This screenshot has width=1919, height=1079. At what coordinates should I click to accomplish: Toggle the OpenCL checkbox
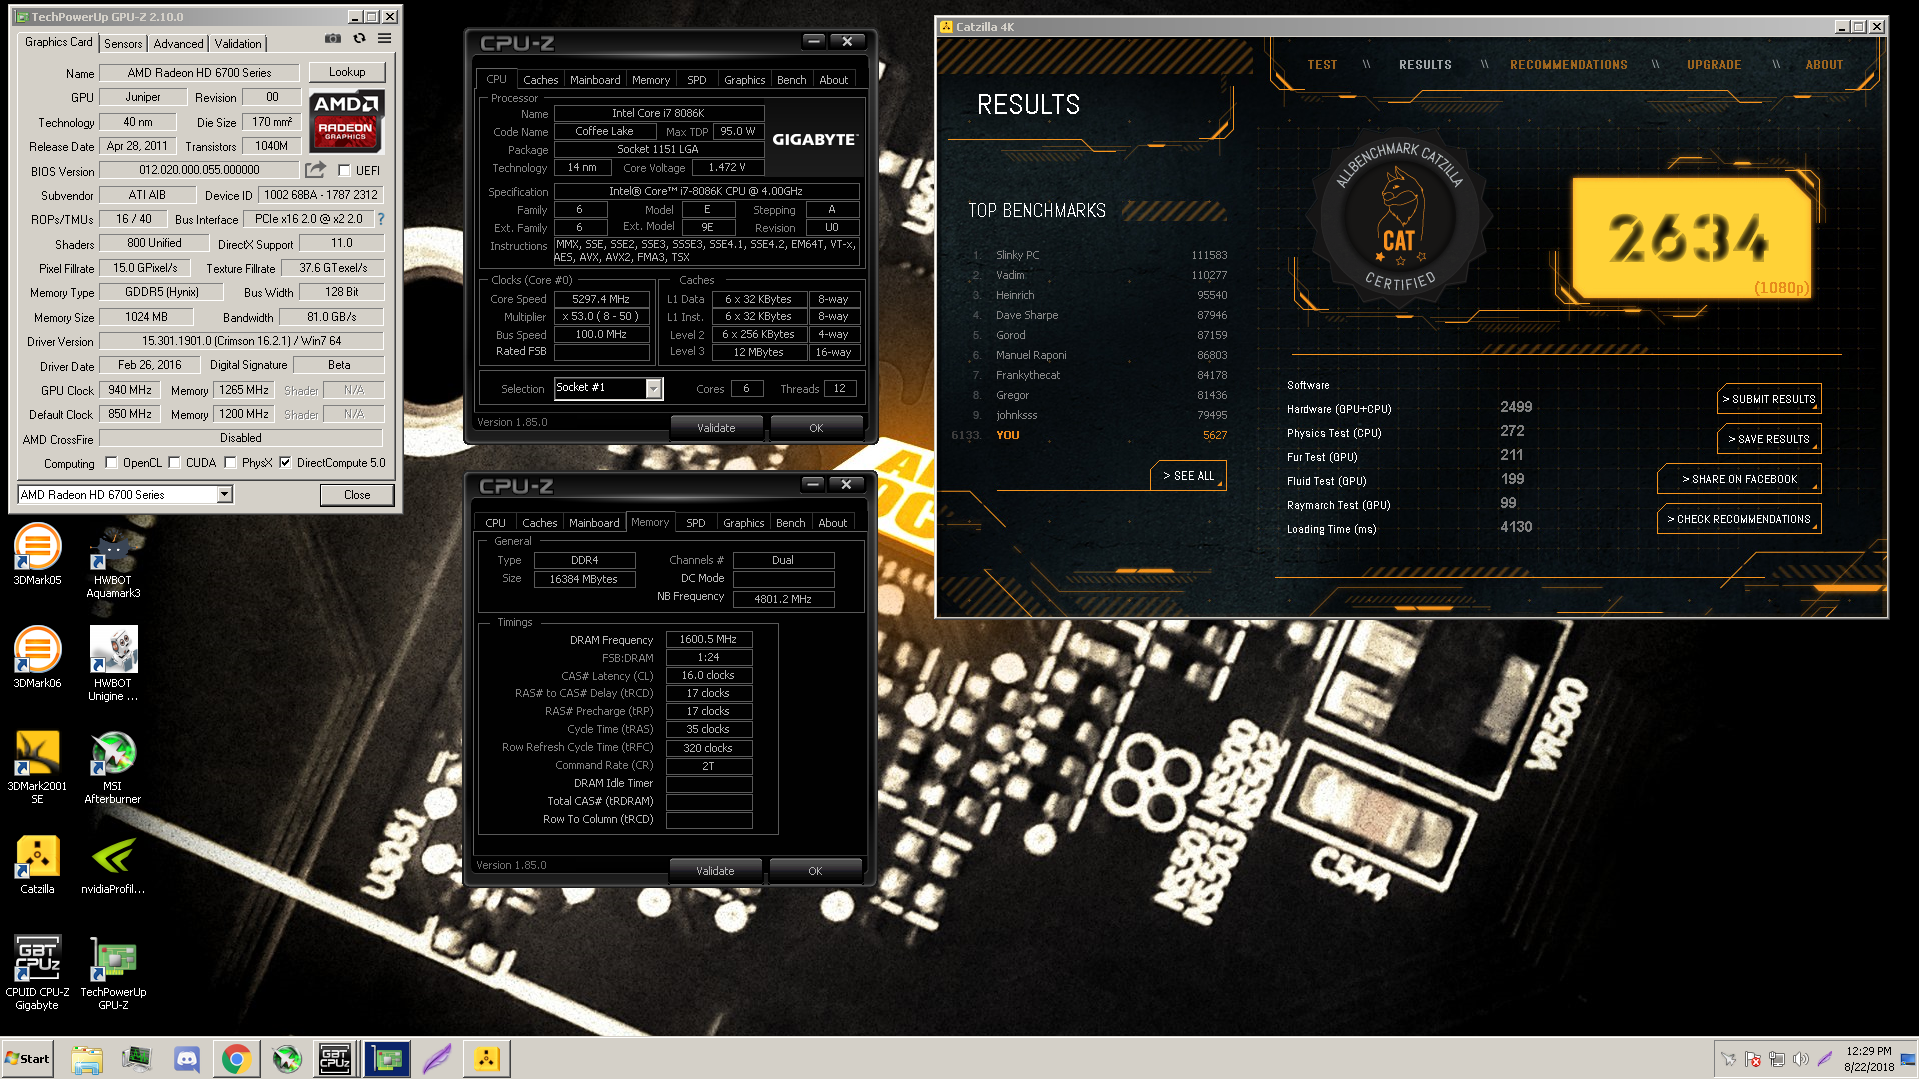coord(111,463)
